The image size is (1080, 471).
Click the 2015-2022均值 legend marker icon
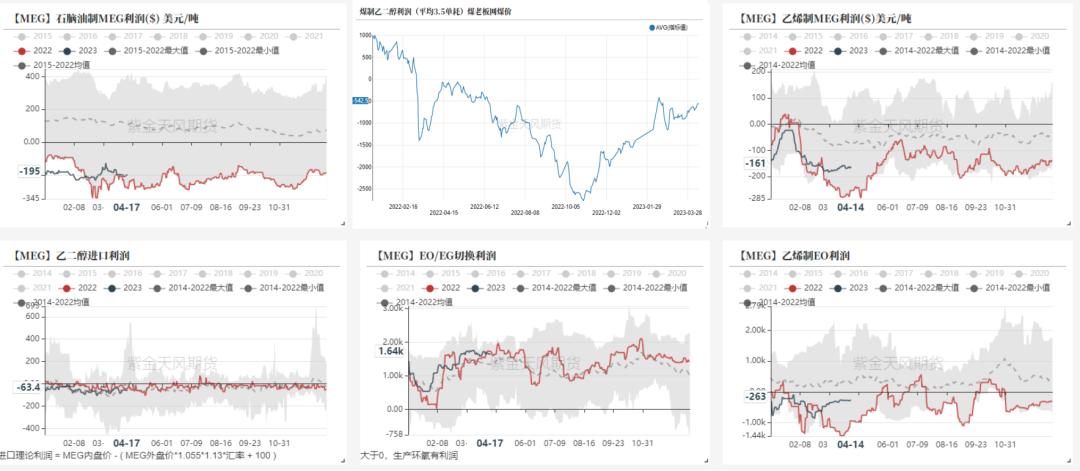22,65
